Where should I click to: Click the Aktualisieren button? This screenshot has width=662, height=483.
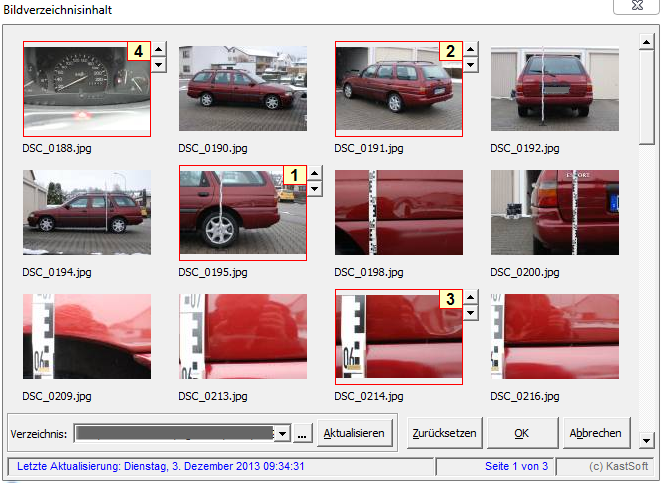pyautogui.click(x=354, y=433)
